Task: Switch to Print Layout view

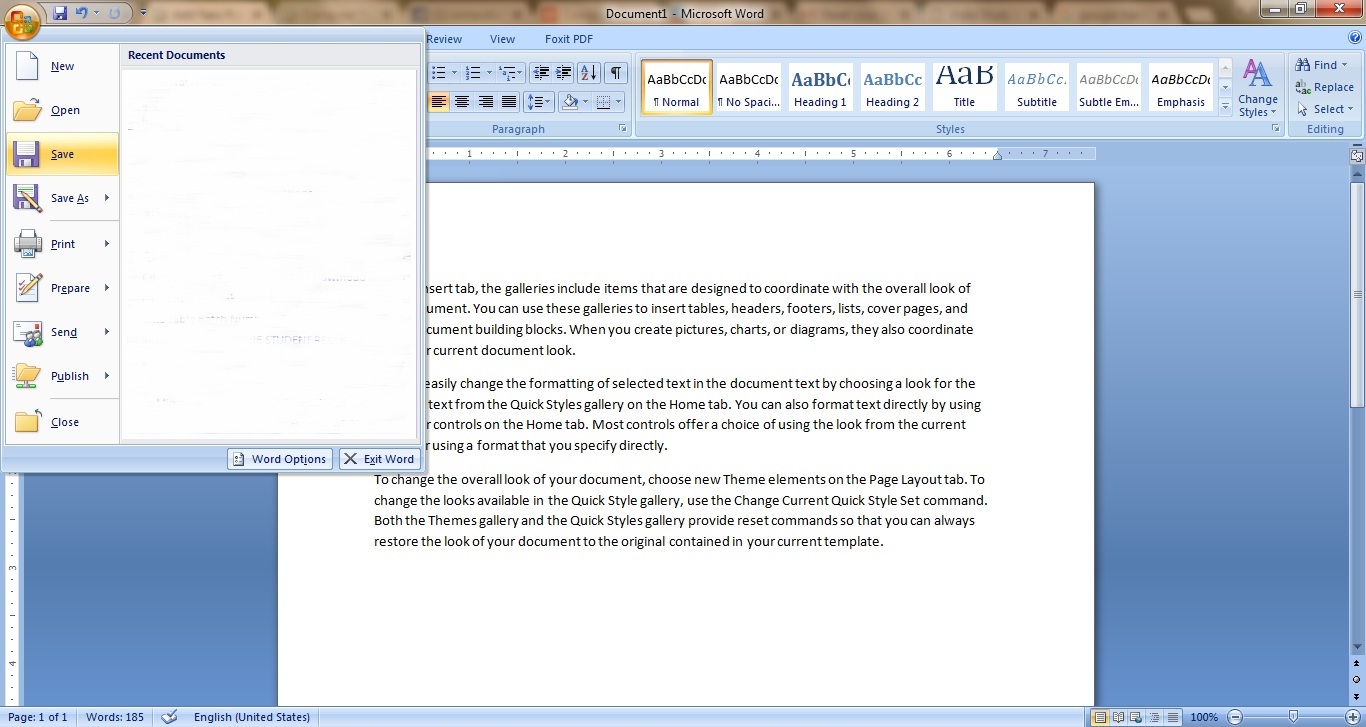Action: [x=1100, y=717]
